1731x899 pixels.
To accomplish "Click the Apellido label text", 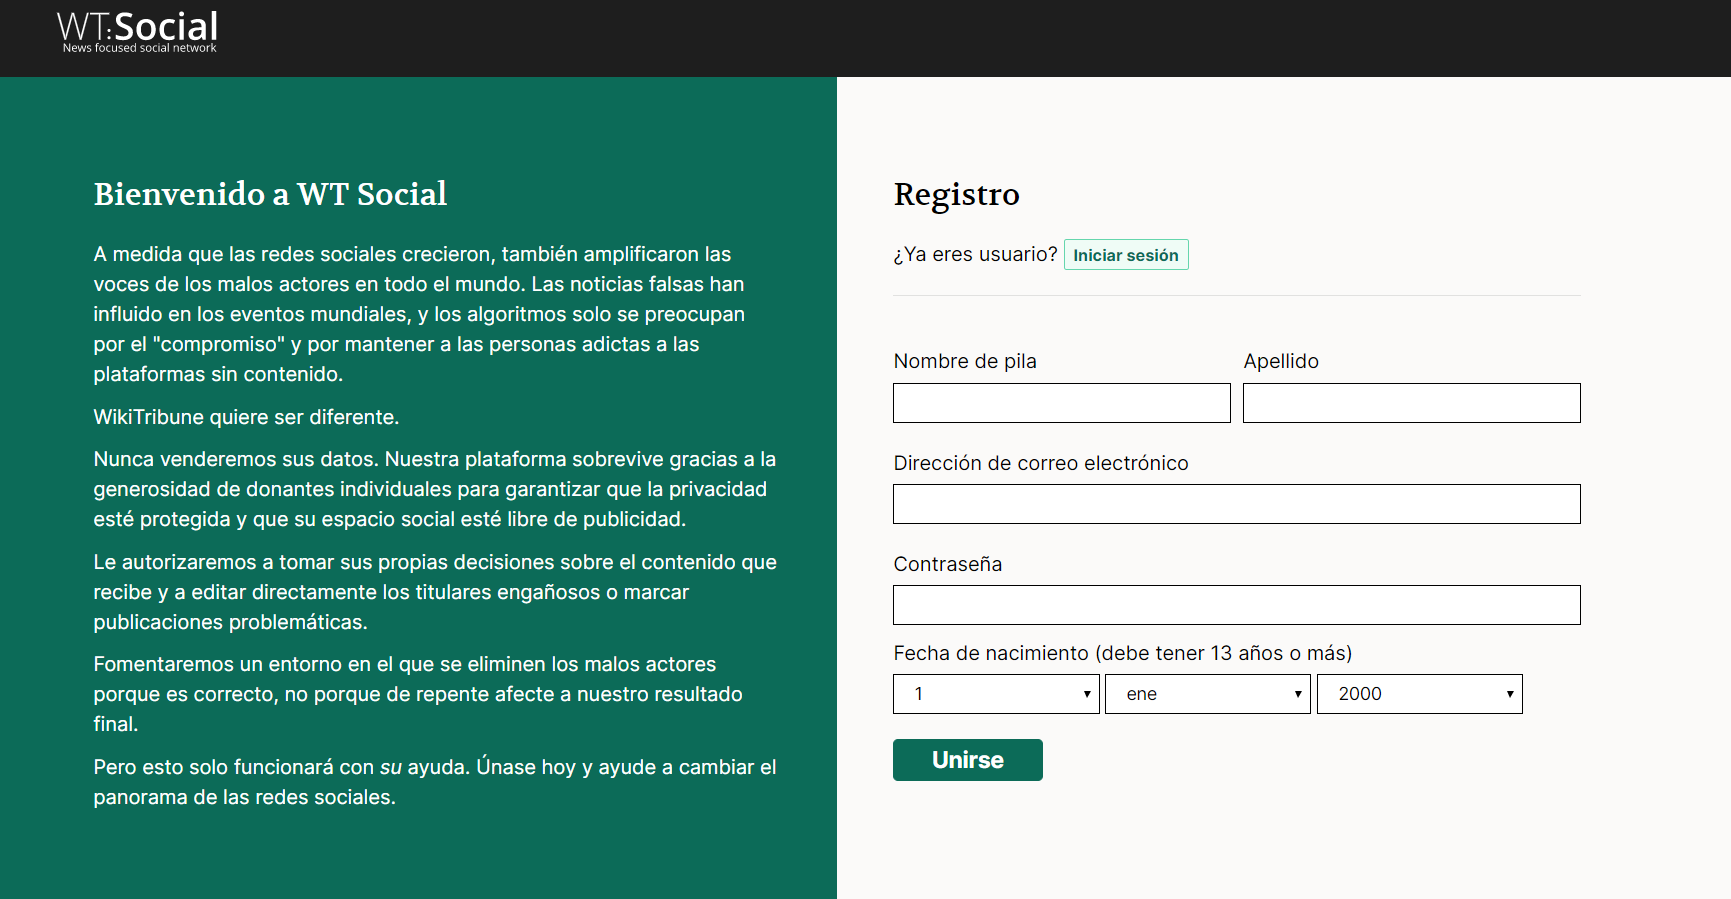I will [x=1280, y=361].
